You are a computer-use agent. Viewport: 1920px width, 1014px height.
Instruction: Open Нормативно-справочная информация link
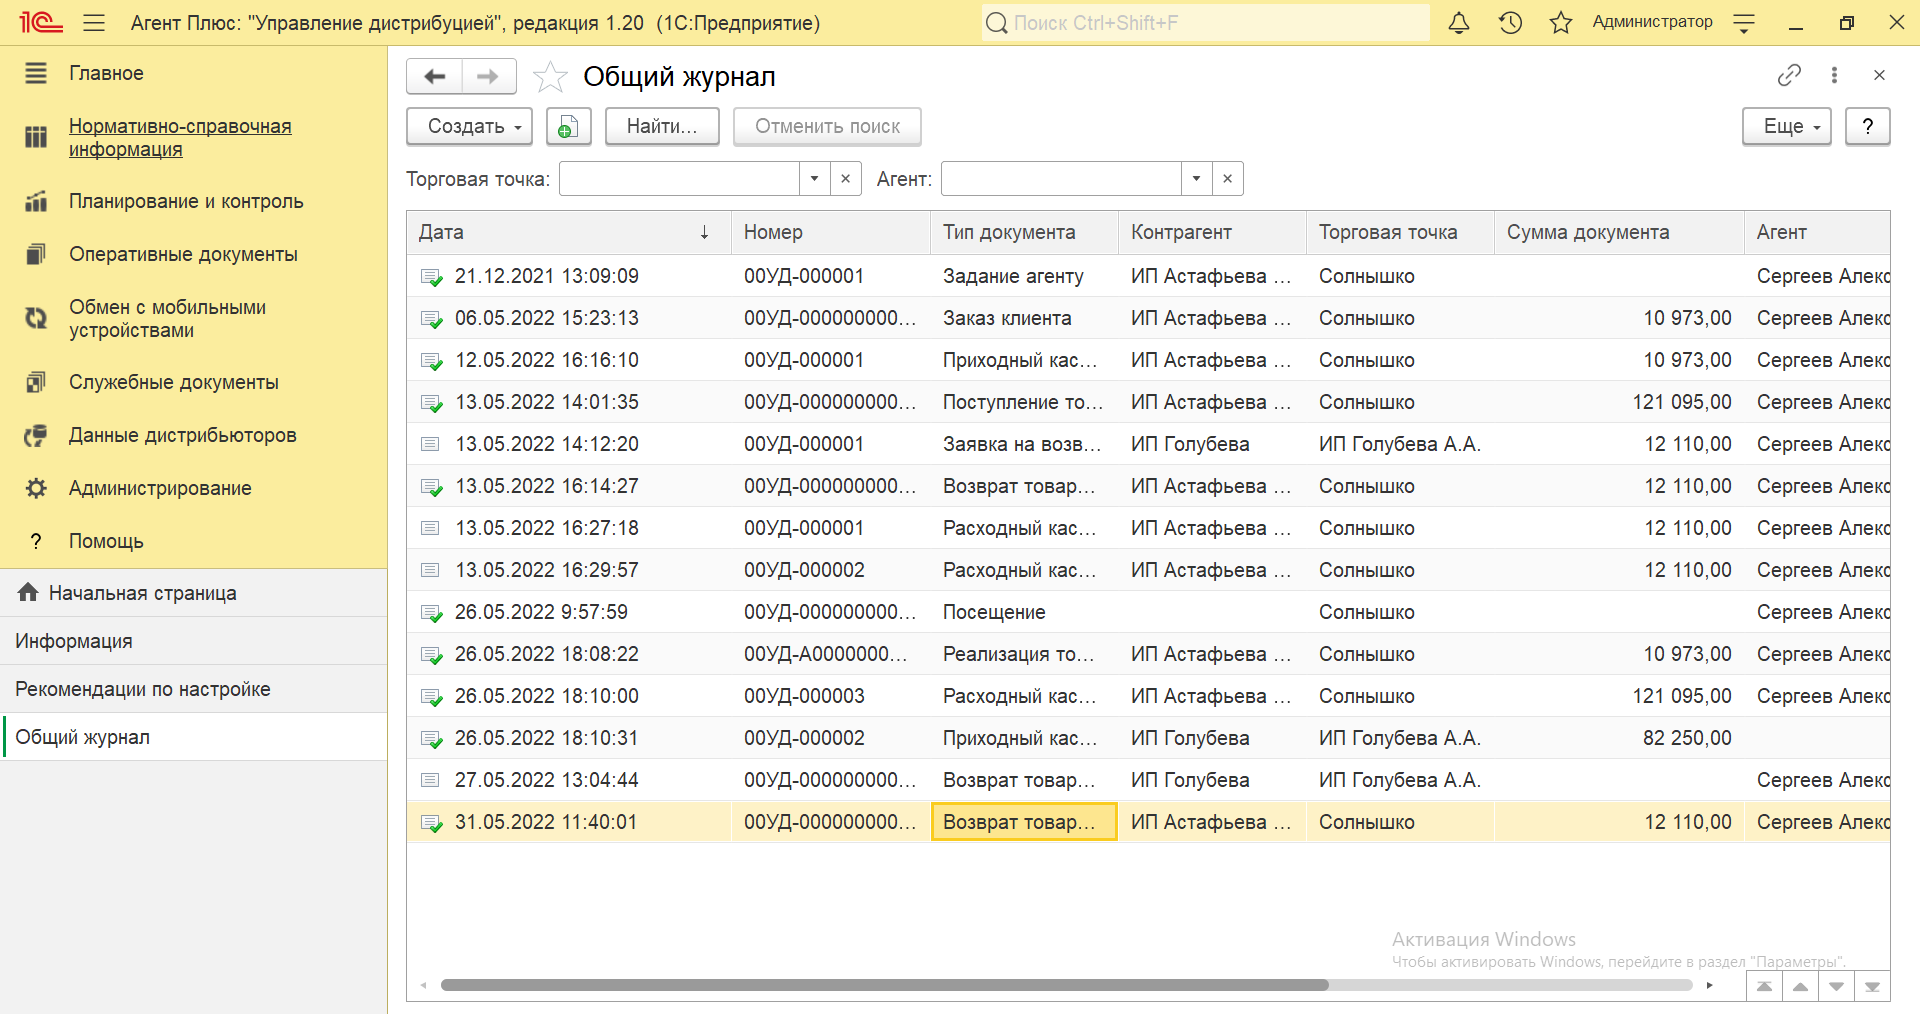point(180,138)
